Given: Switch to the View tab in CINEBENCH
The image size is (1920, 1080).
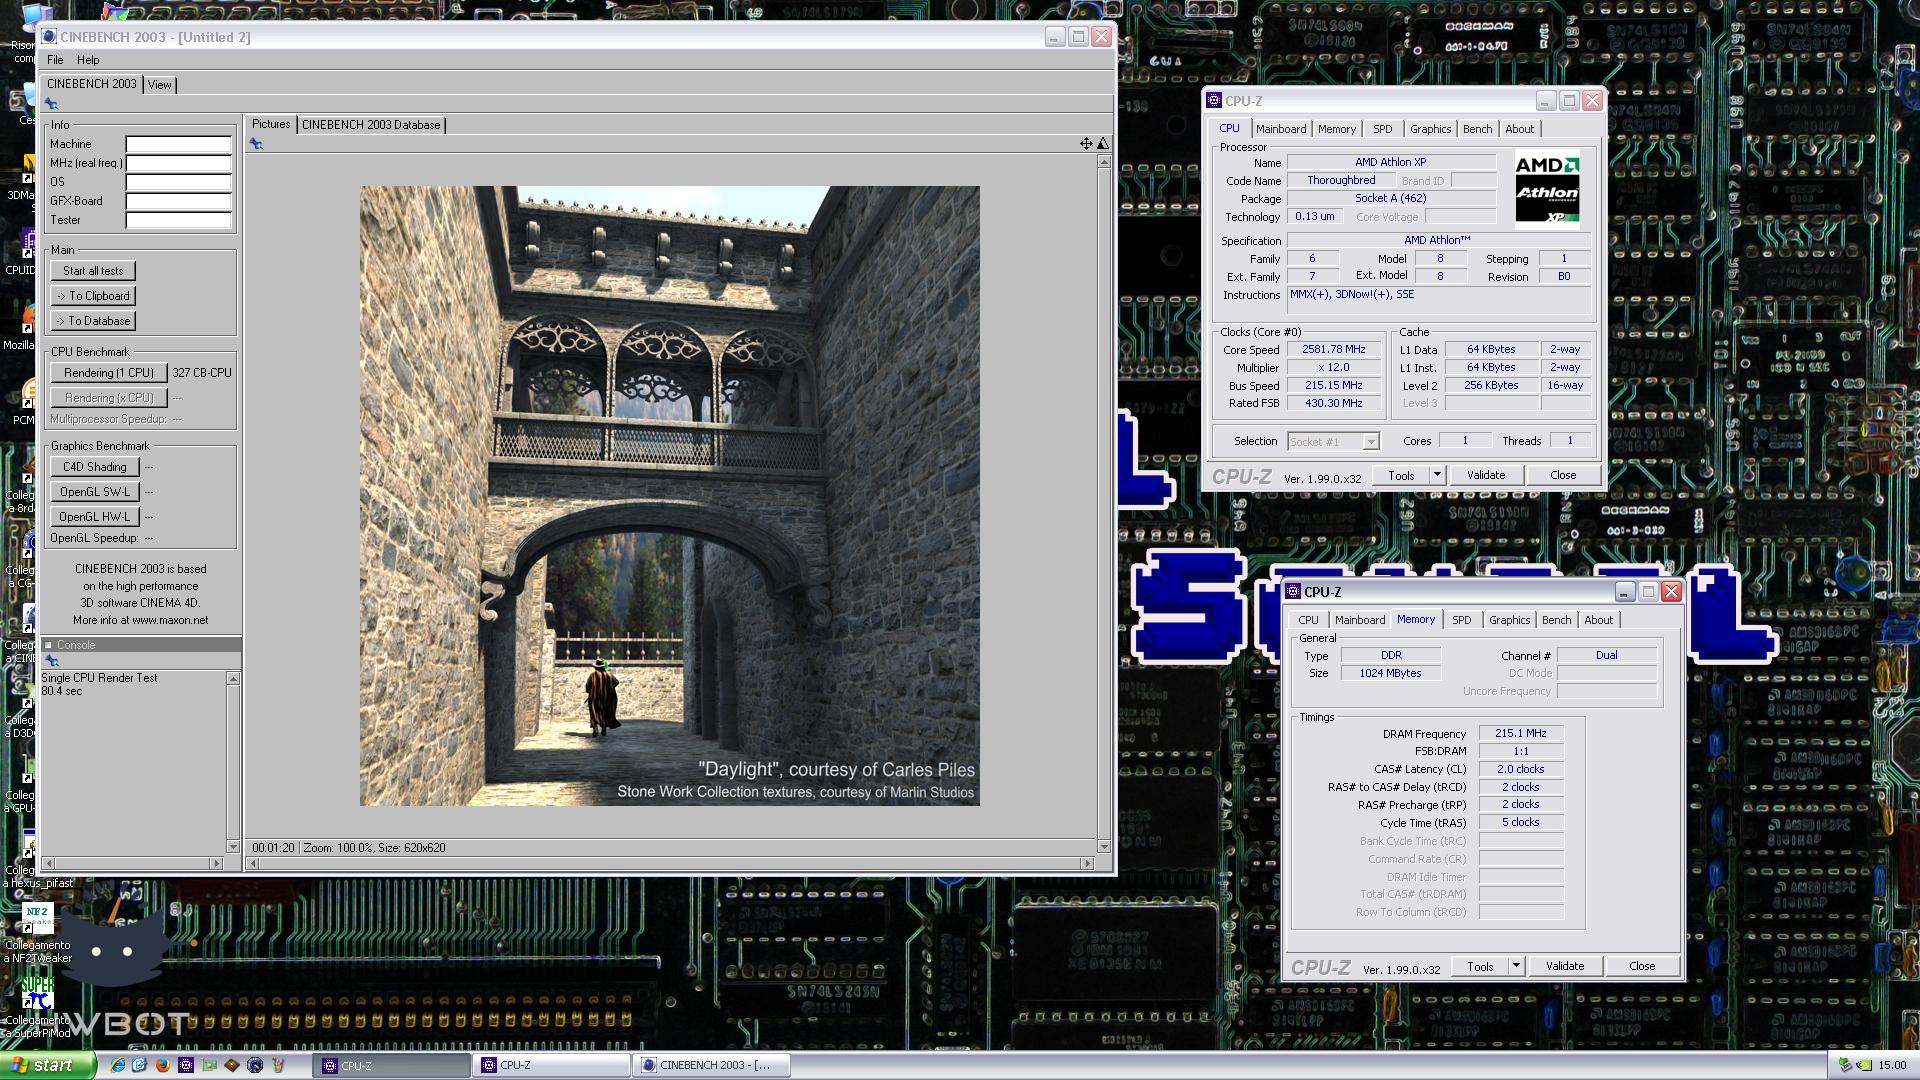Looking at the screenshot, I should pyautogui.click(x=160, y=85).
